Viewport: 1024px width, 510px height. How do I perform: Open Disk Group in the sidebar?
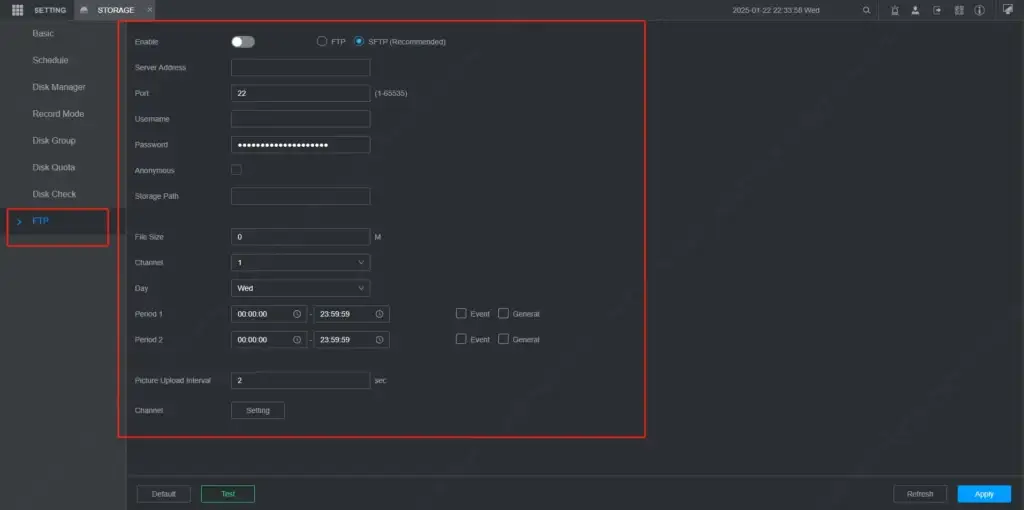pyautogui.click(x=54, y=140)
